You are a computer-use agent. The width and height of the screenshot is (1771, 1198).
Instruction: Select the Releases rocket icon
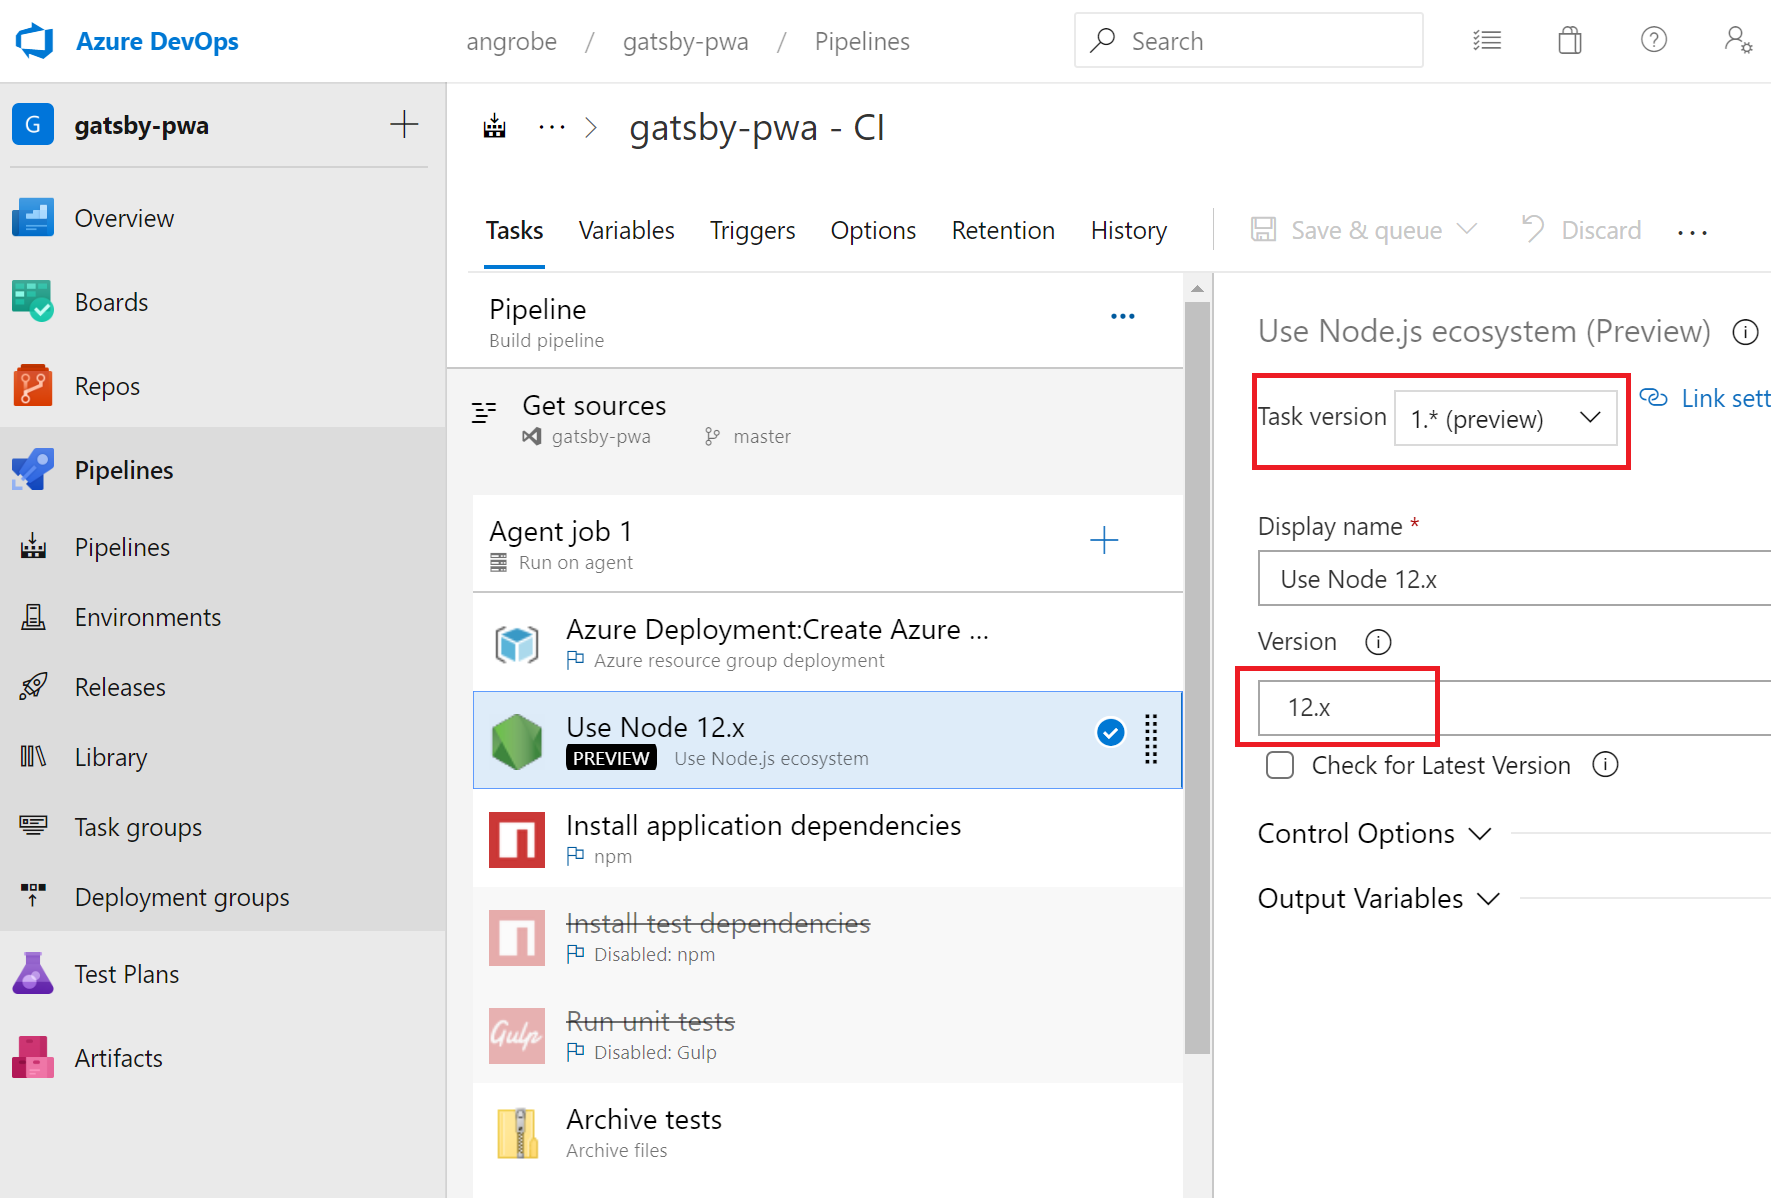[33, 686]
